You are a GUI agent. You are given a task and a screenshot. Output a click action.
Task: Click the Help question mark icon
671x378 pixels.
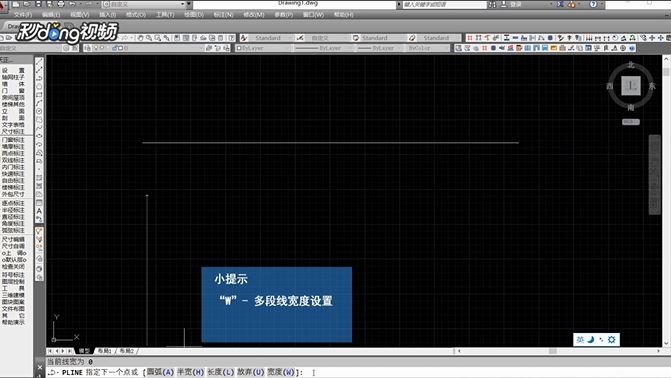[x=593, y=4]
